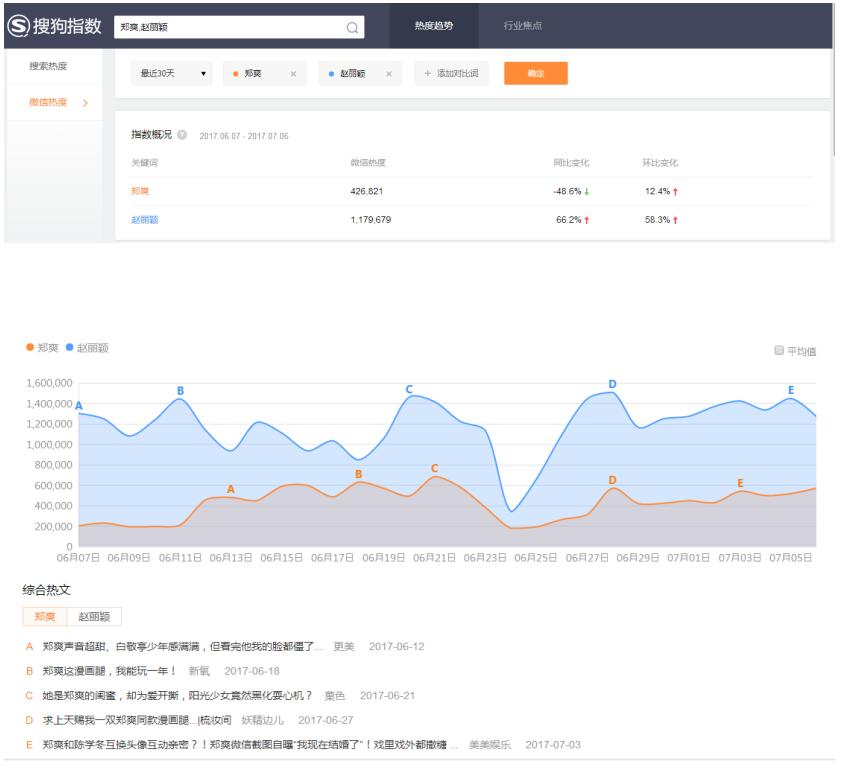The height and width of the screenshot is (765, 843).
Task: Select 搜索热度 in the sidebar
Action: [48, 67]
